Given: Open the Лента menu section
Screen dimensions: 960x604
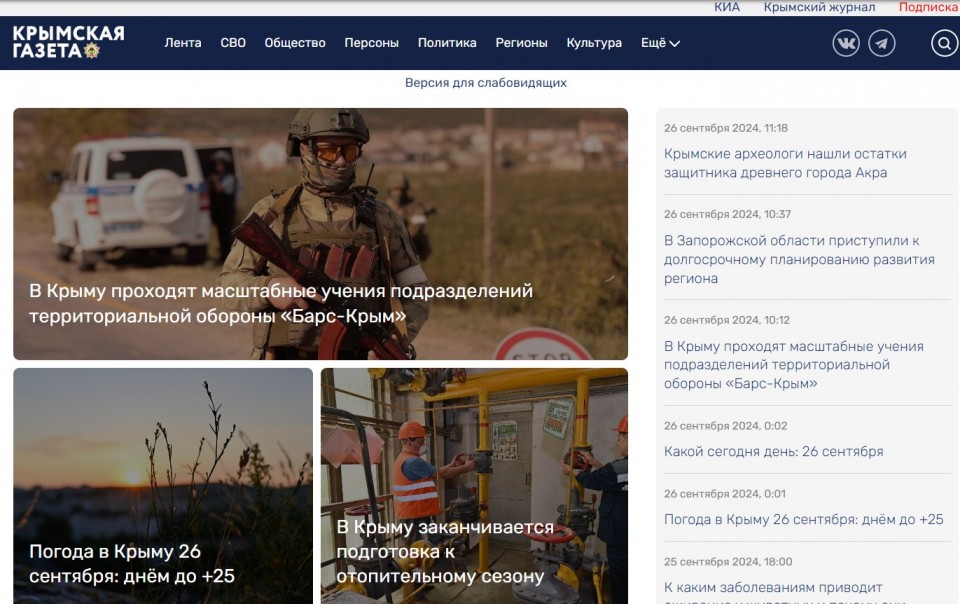Looking at the screenshot, I should click(x=183, y=43).
